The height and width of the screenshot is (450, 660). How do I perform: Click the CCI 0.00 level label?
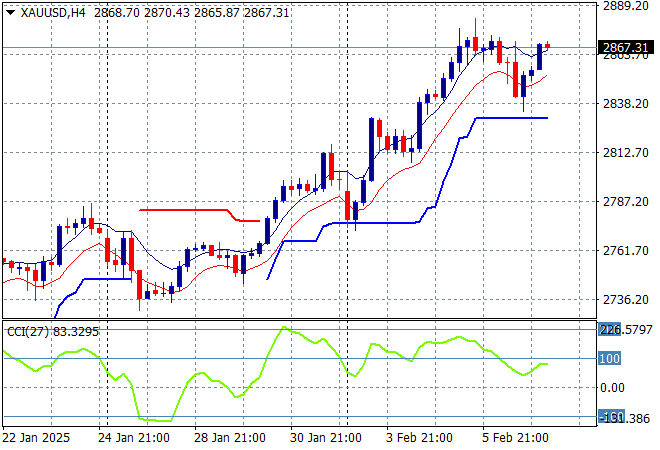612,388
